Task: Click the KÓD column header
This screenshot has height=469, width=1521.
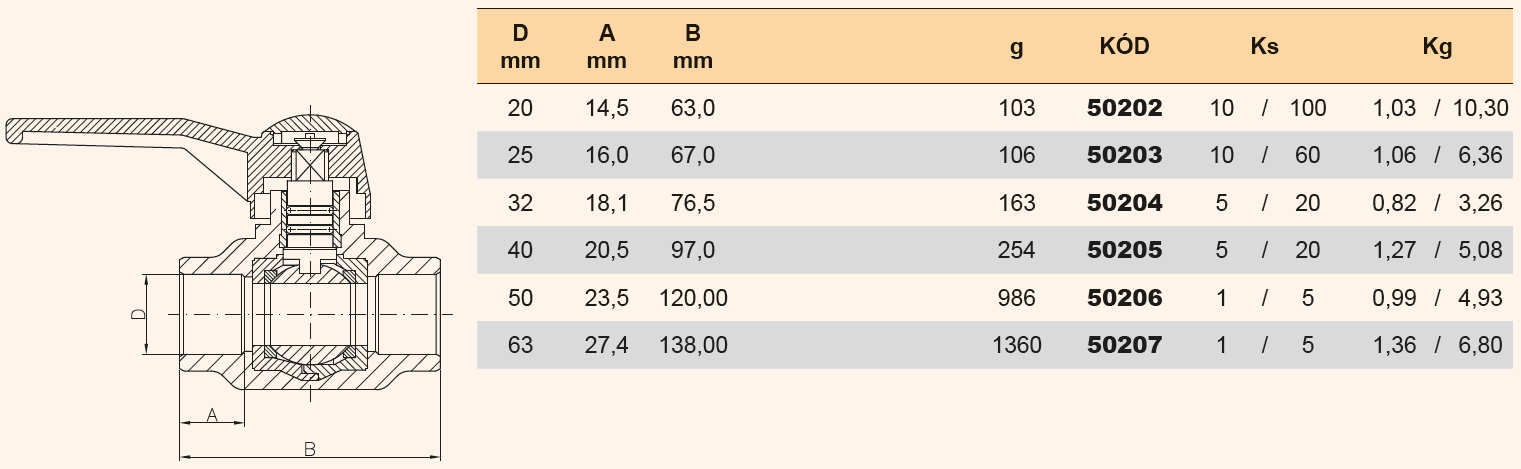Action: [1124, 46]
